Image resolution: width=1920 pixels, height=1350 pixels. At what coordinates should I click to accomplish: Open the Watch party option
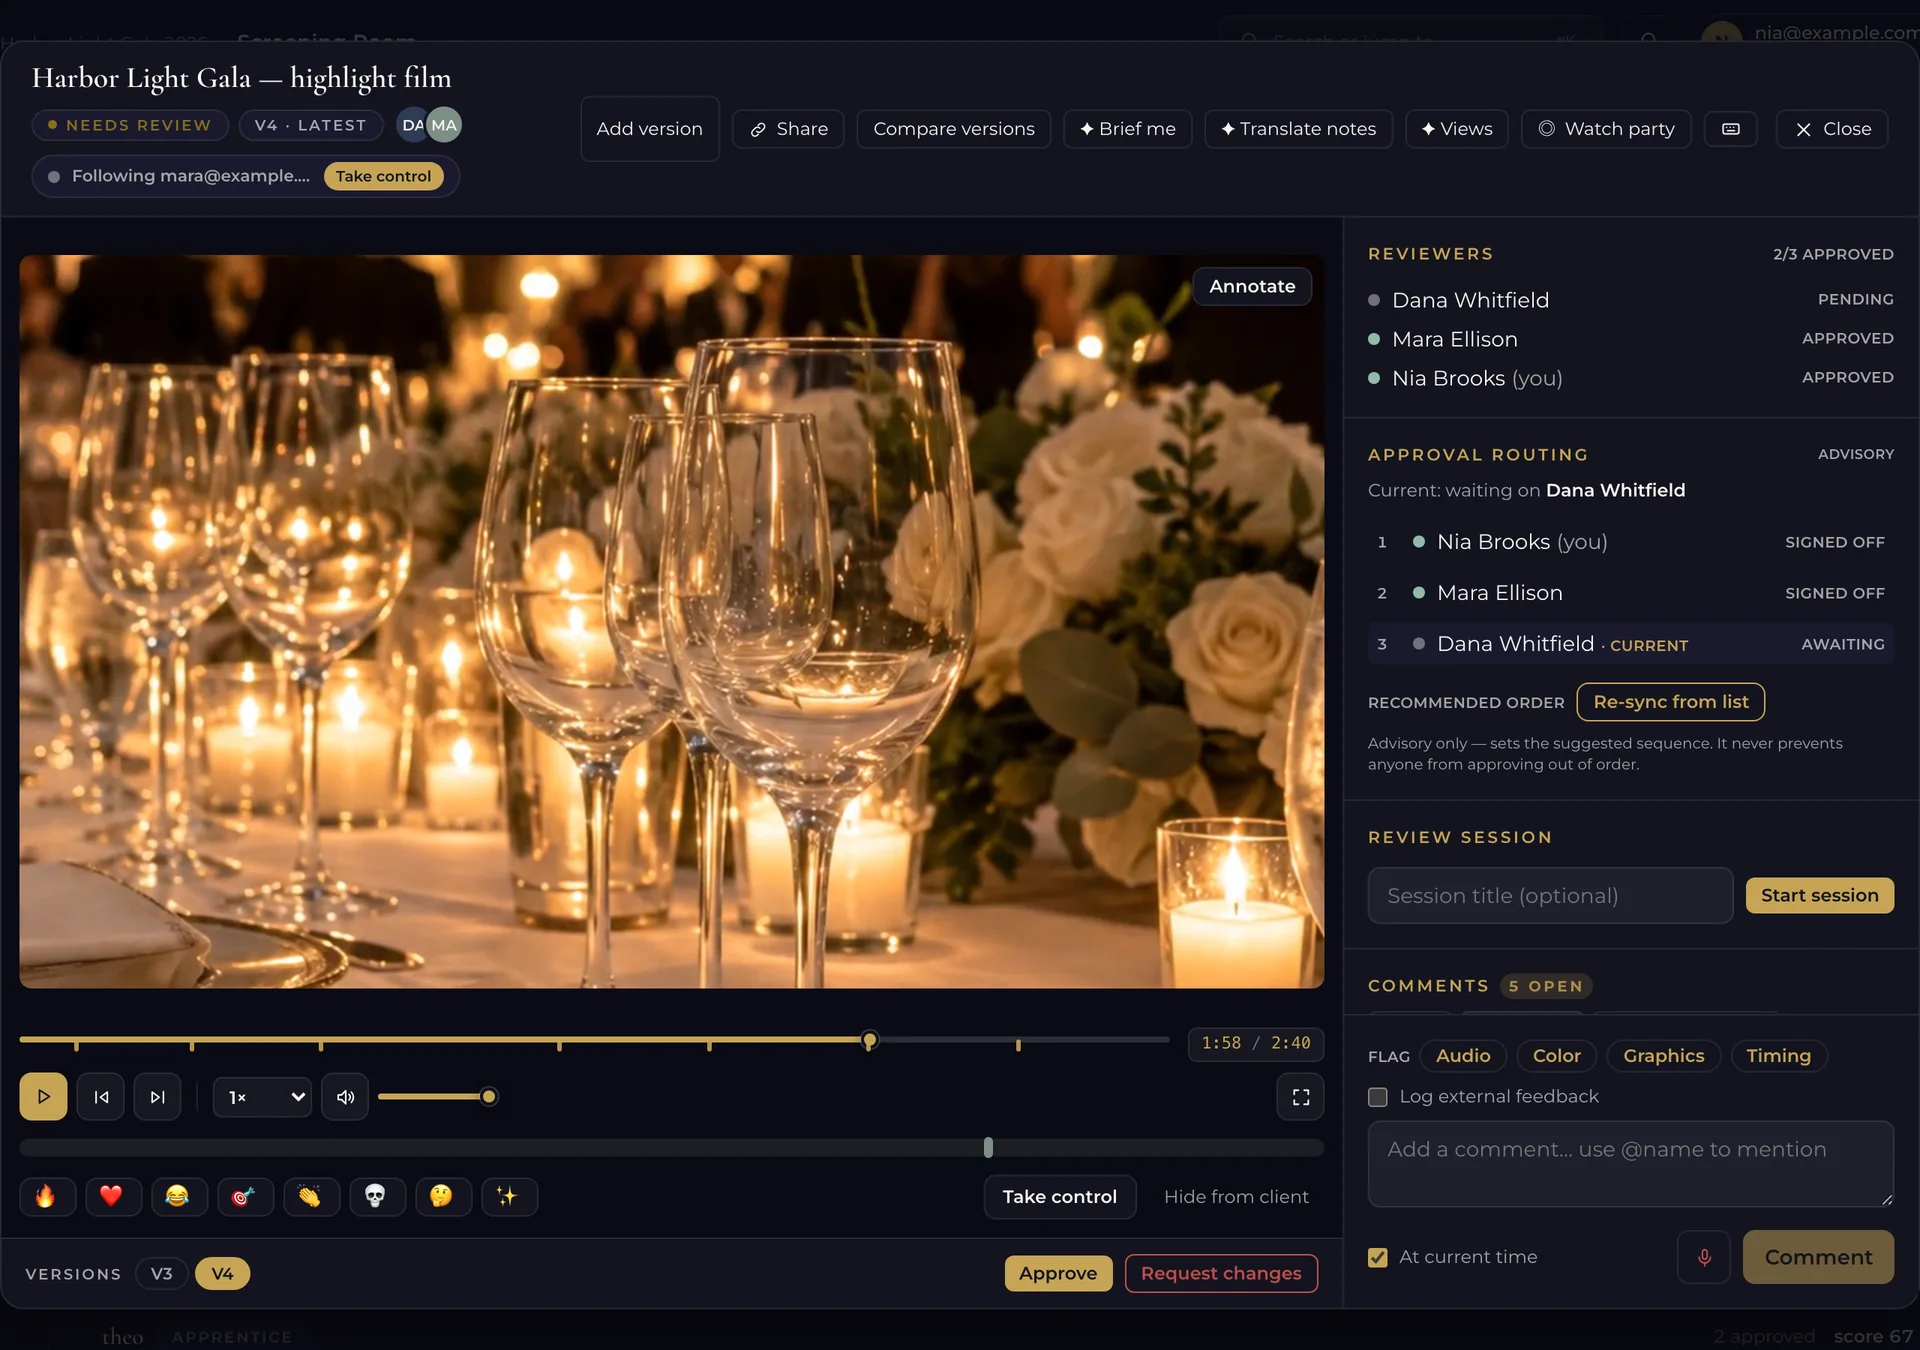(1606, 129)
